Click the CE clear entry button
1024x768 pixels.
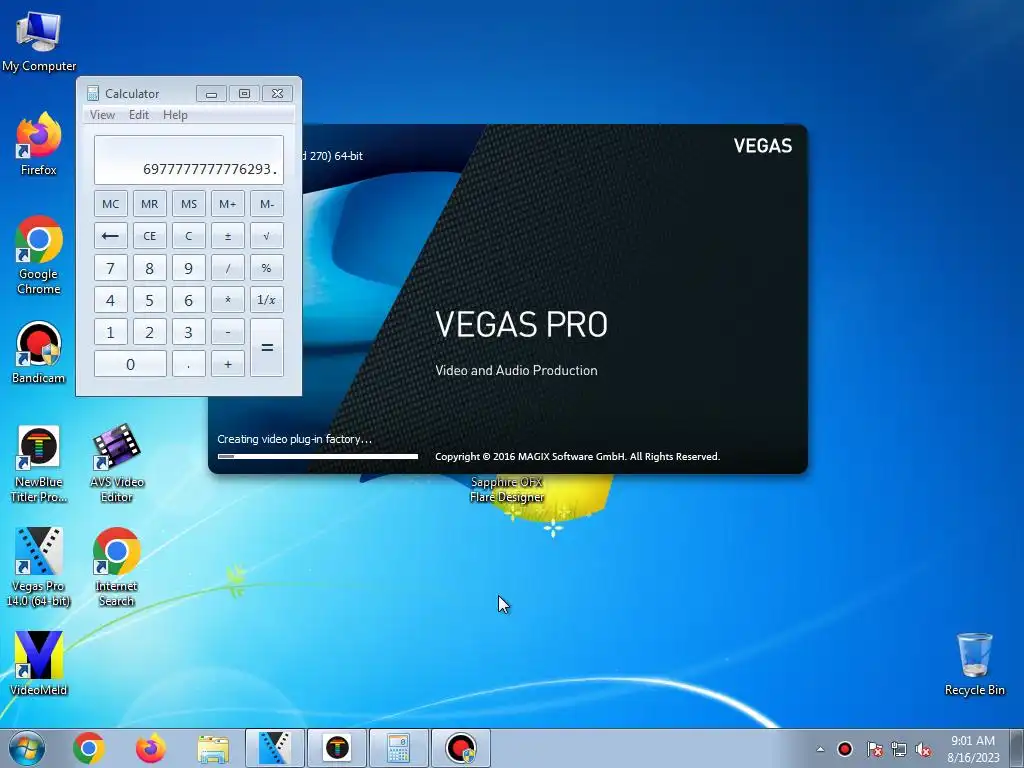(x=150, y=236)
